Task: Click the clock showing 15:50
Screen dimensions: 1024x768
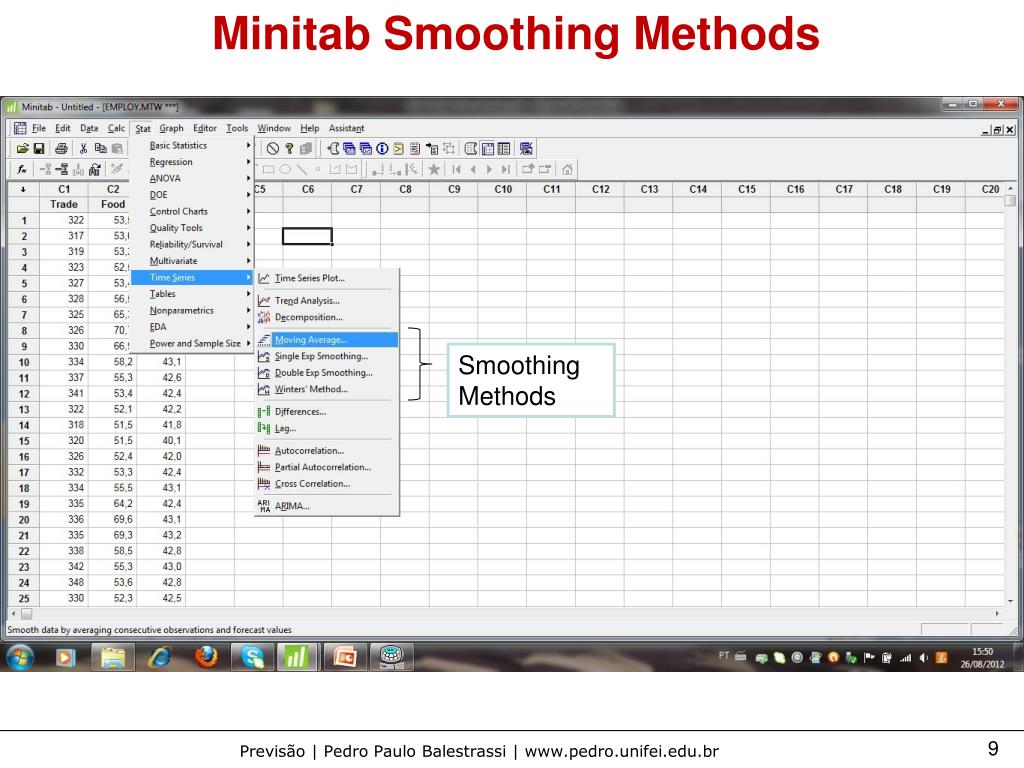Action: (982, 652)
